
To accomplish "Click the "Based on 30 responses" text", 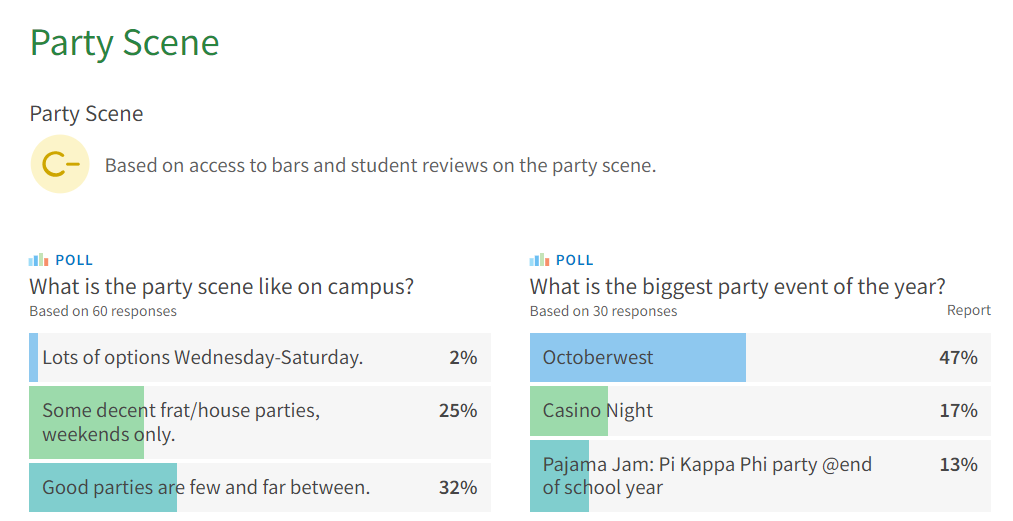I will [603, 311].
